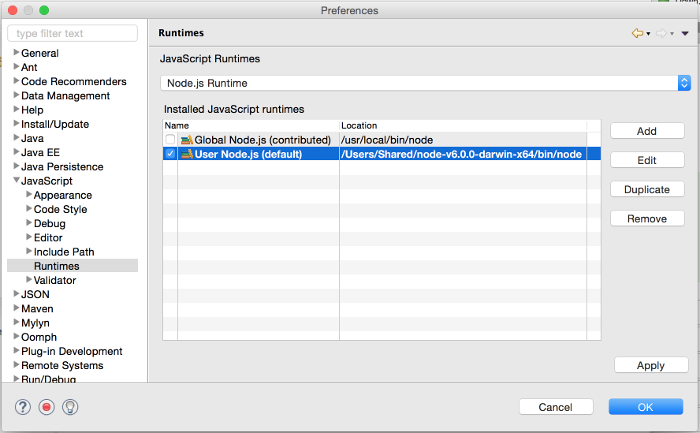Select the User Node.js (default) row name

[248, 154]
